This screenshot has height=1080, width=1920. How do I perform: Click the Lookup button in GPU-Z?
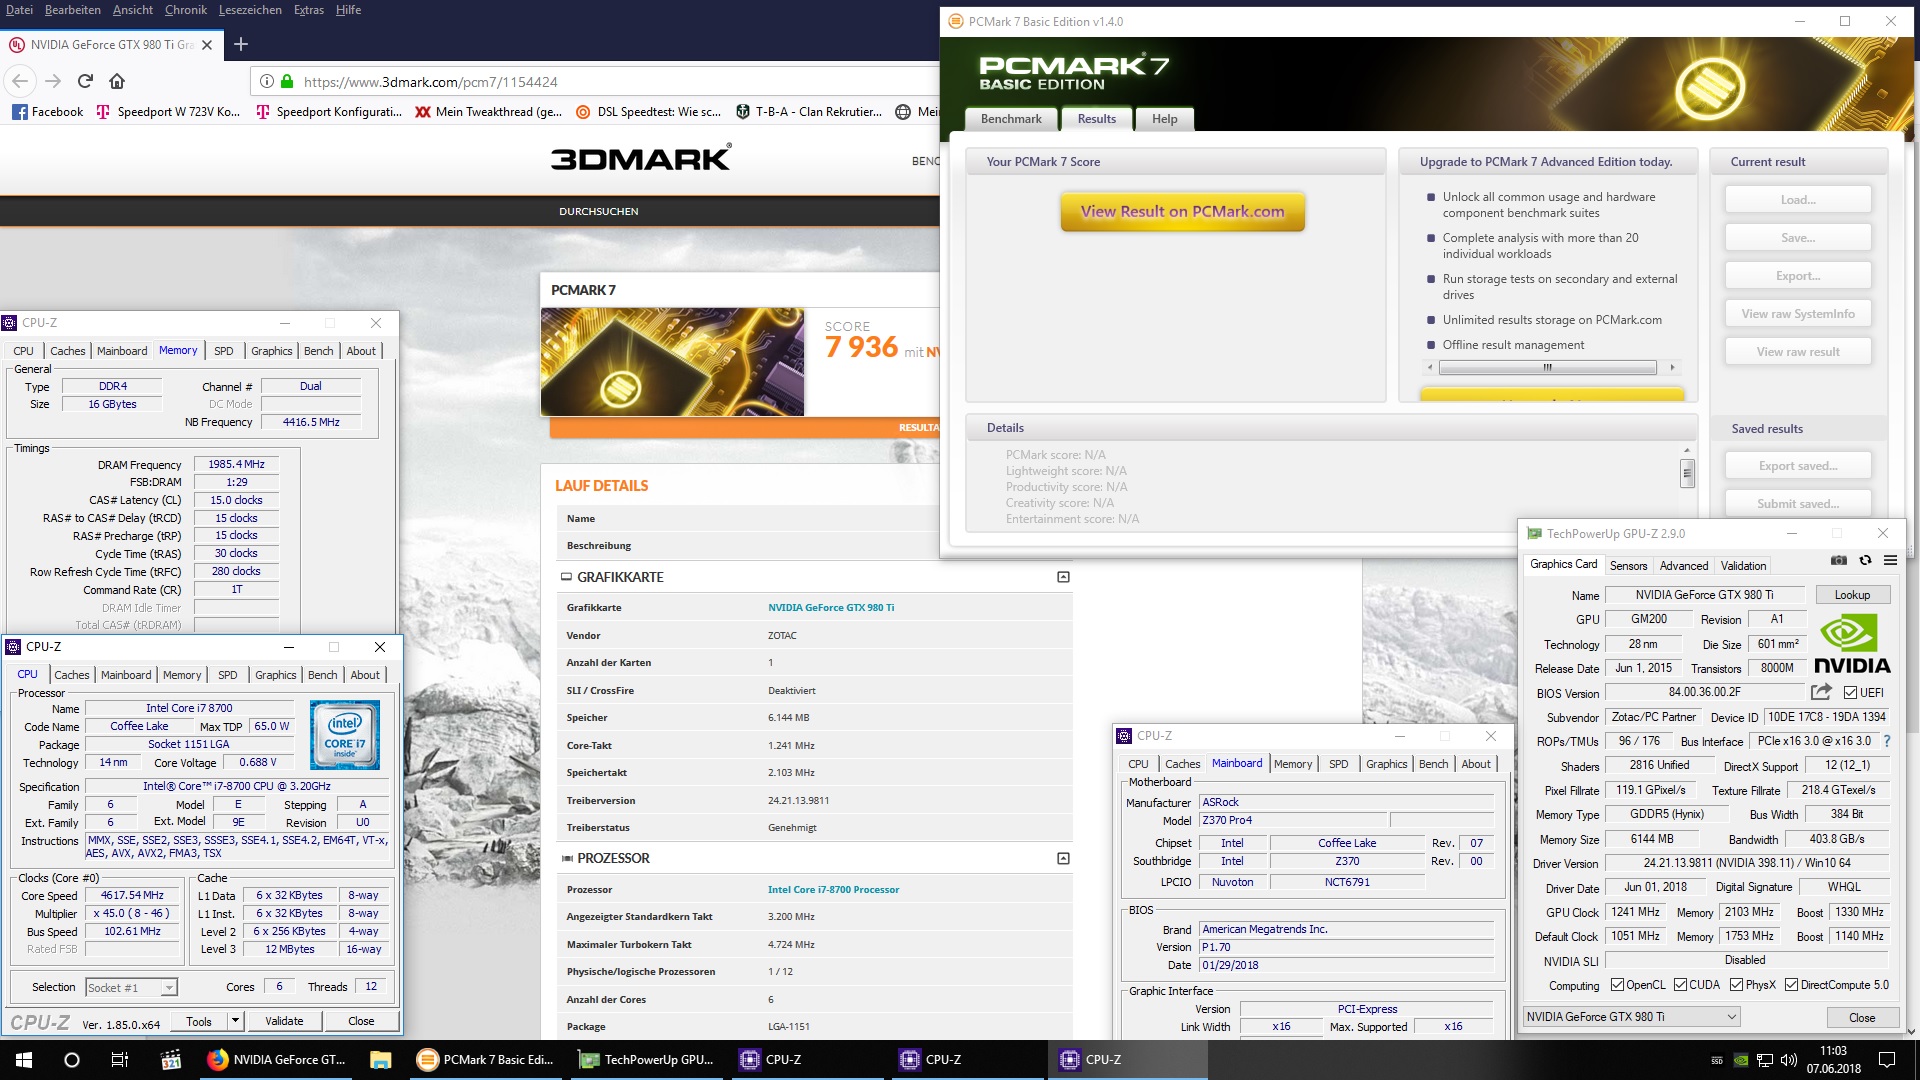1852,595
